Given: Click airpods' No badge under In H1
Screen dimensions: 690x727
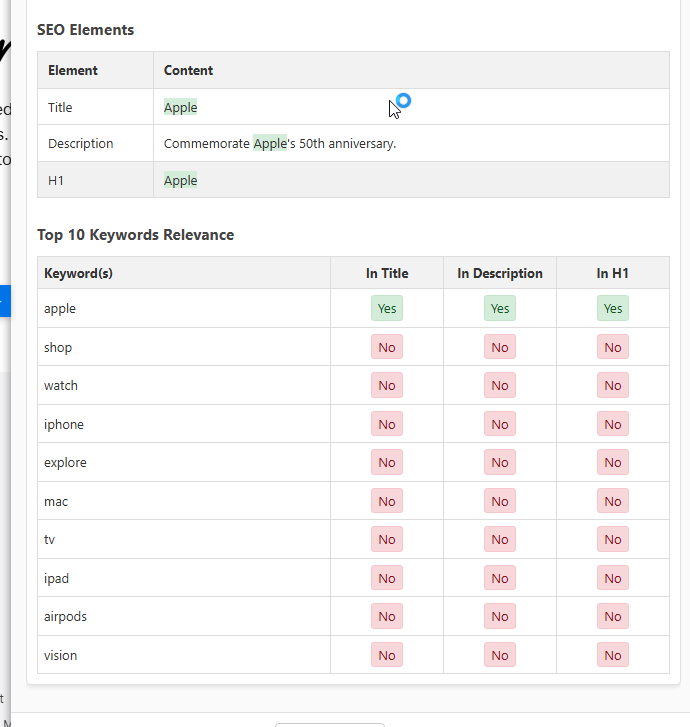Looking at the screenshot, I should tap(613, 617).
